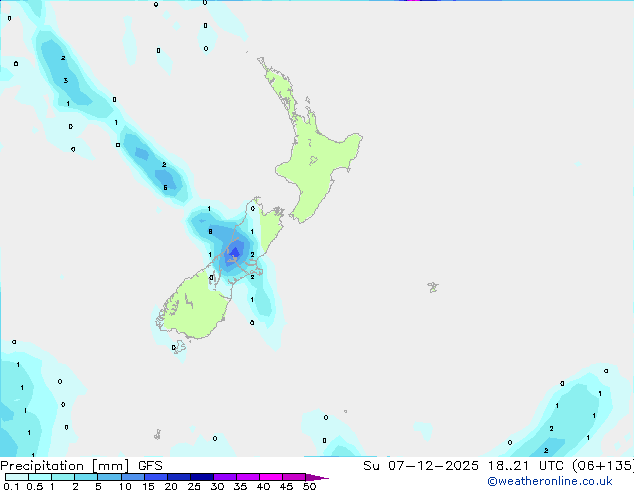Pick the 15–20 mm legend swatch

coord(155,477)
